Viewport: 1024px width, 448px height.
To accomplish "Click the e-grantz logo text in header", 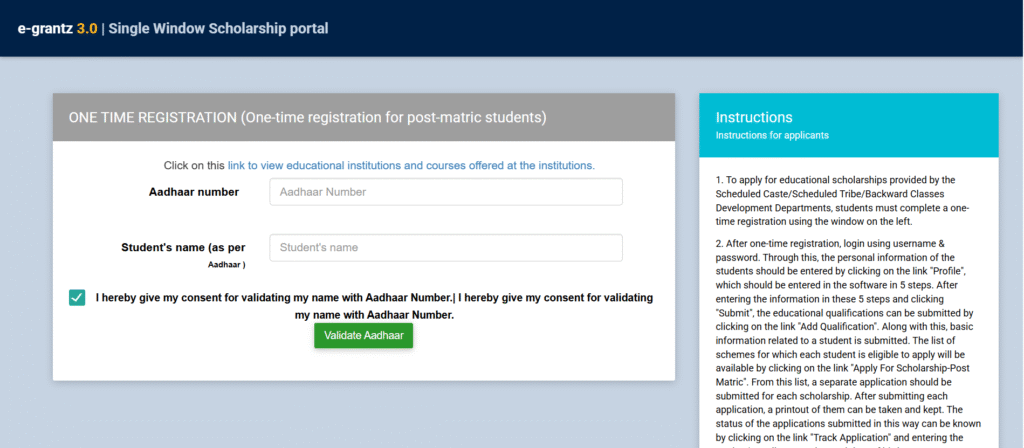I will [46, 29].
